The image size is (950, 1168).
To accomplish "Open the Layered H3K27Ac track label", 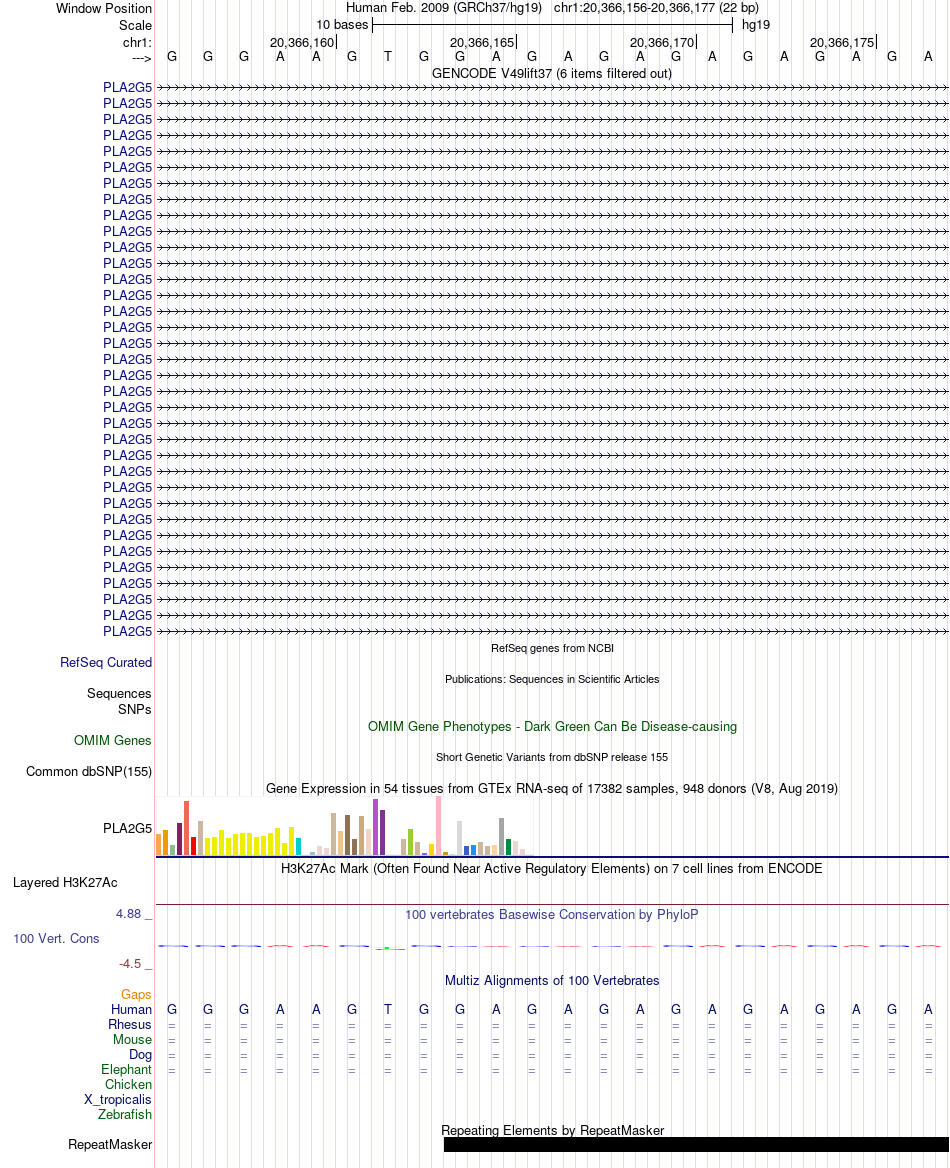I will 65,883.
